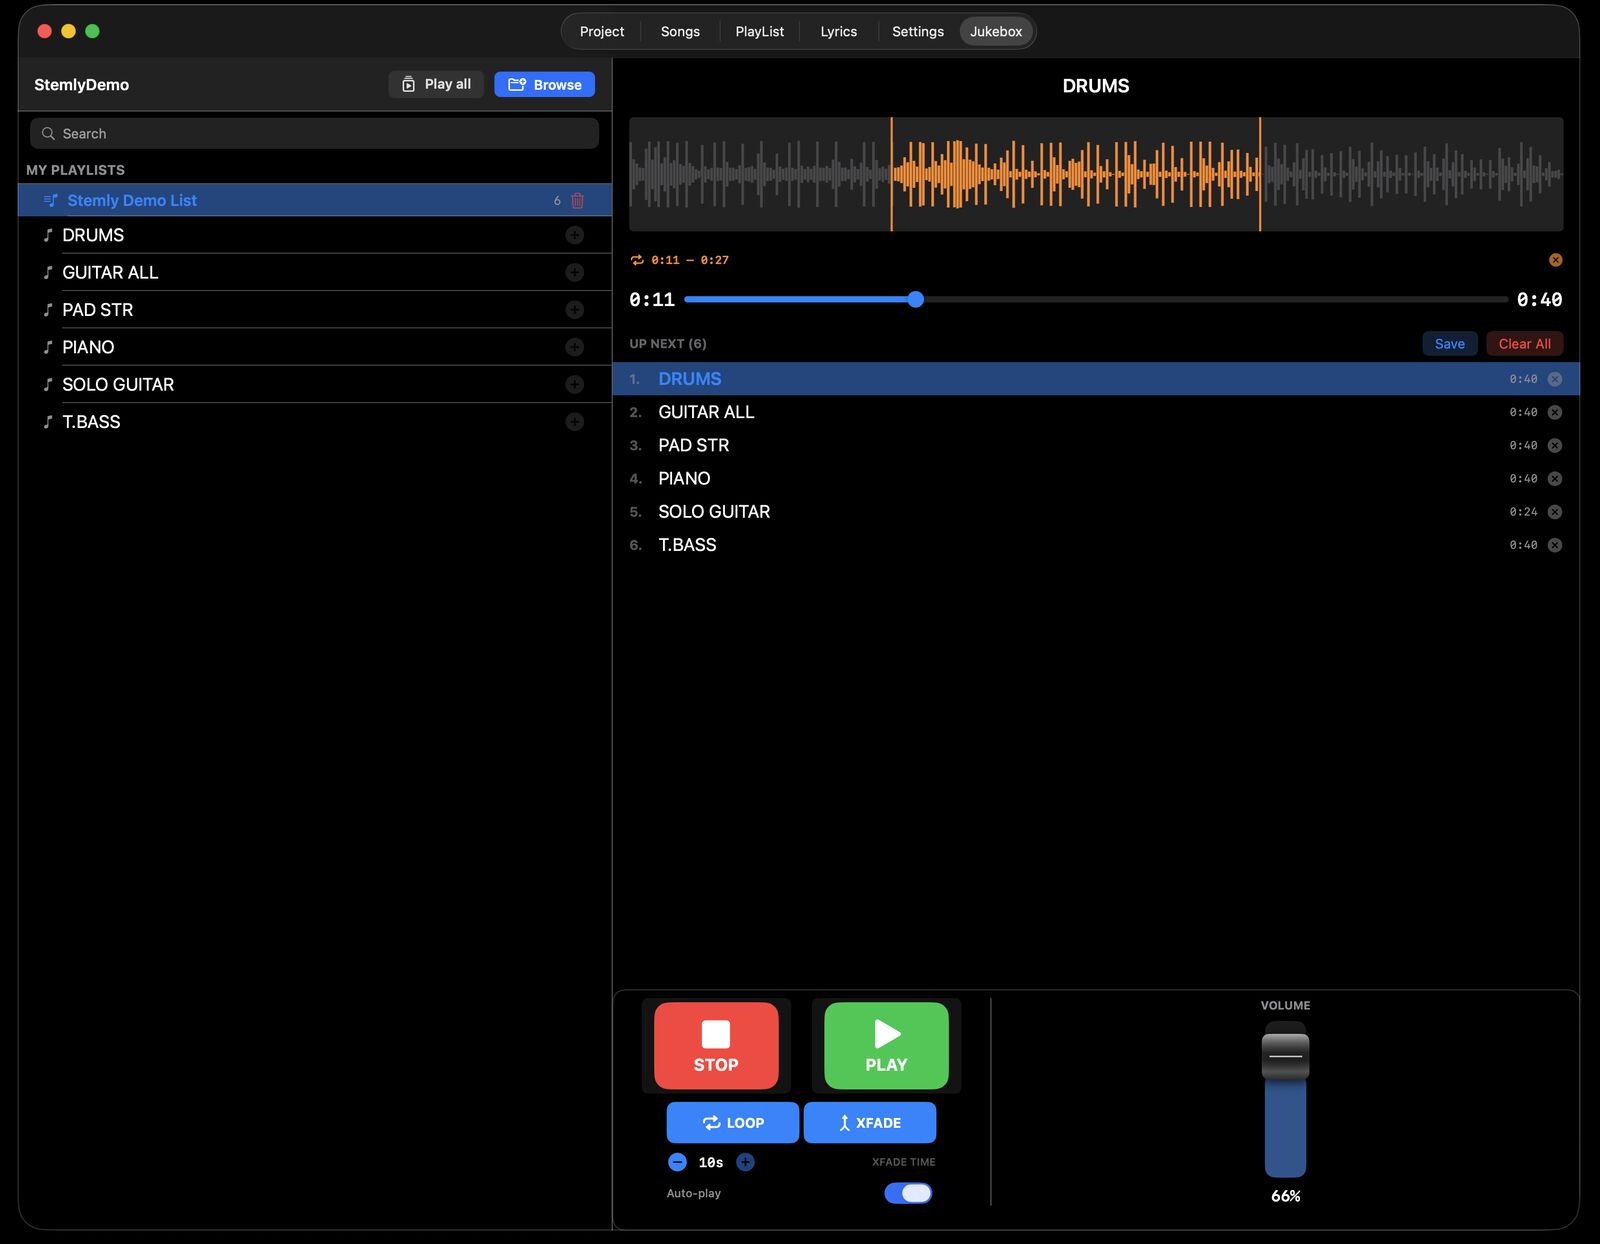1600x1244 pixels.
Task: Clear All songs from the queue
Action: tap(1525, 344)
